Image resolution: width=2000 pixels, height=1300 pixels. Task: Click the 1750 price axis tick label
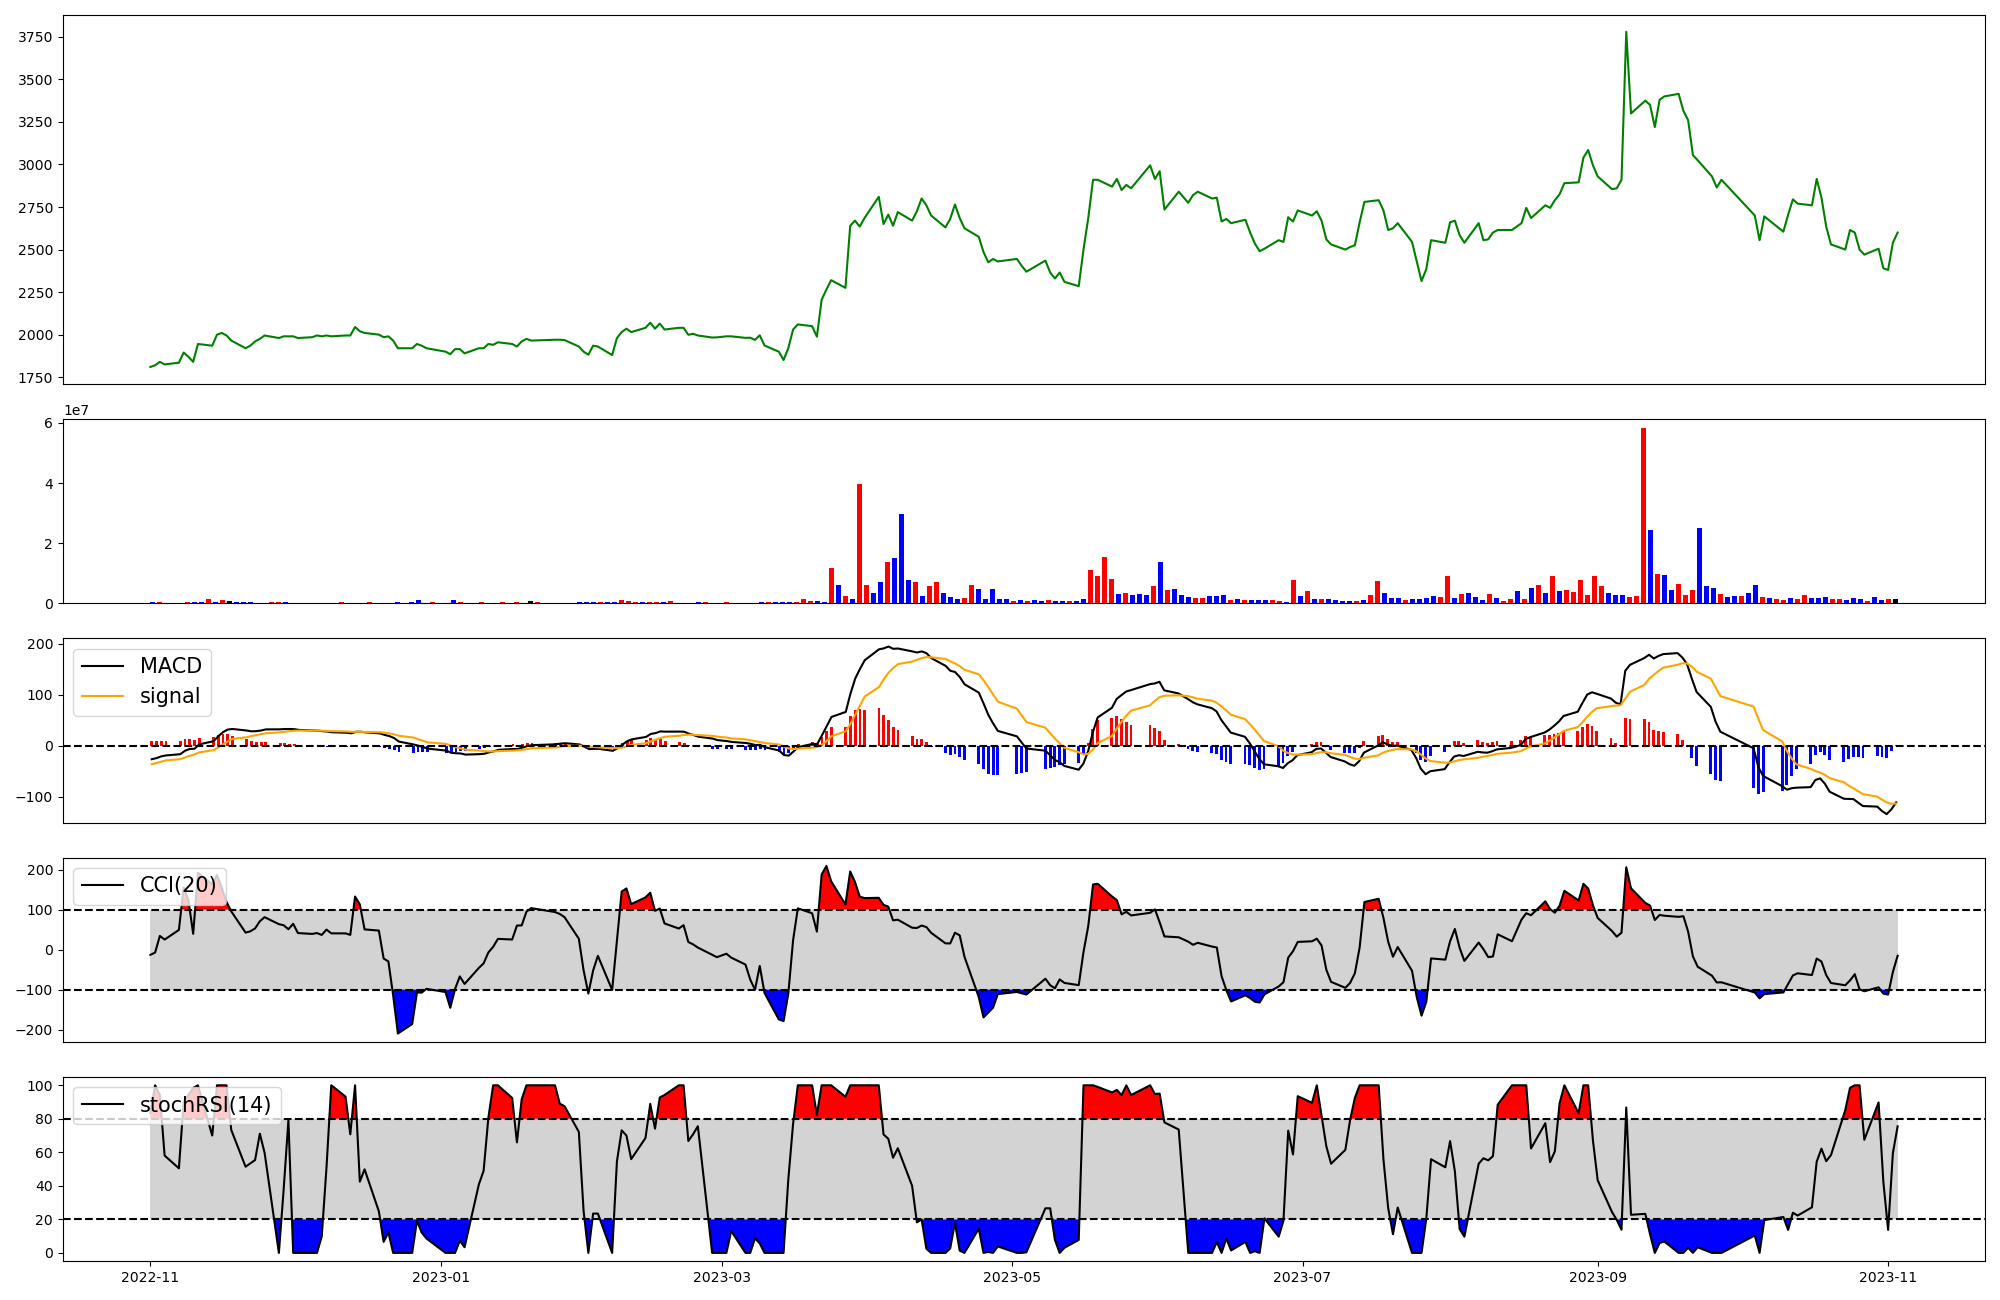pyautogui.click(x=35, y=378)
